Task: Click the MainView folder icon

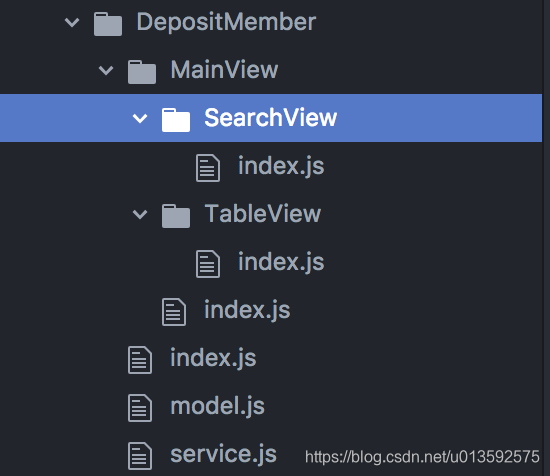Action: (x=142, y=72)
